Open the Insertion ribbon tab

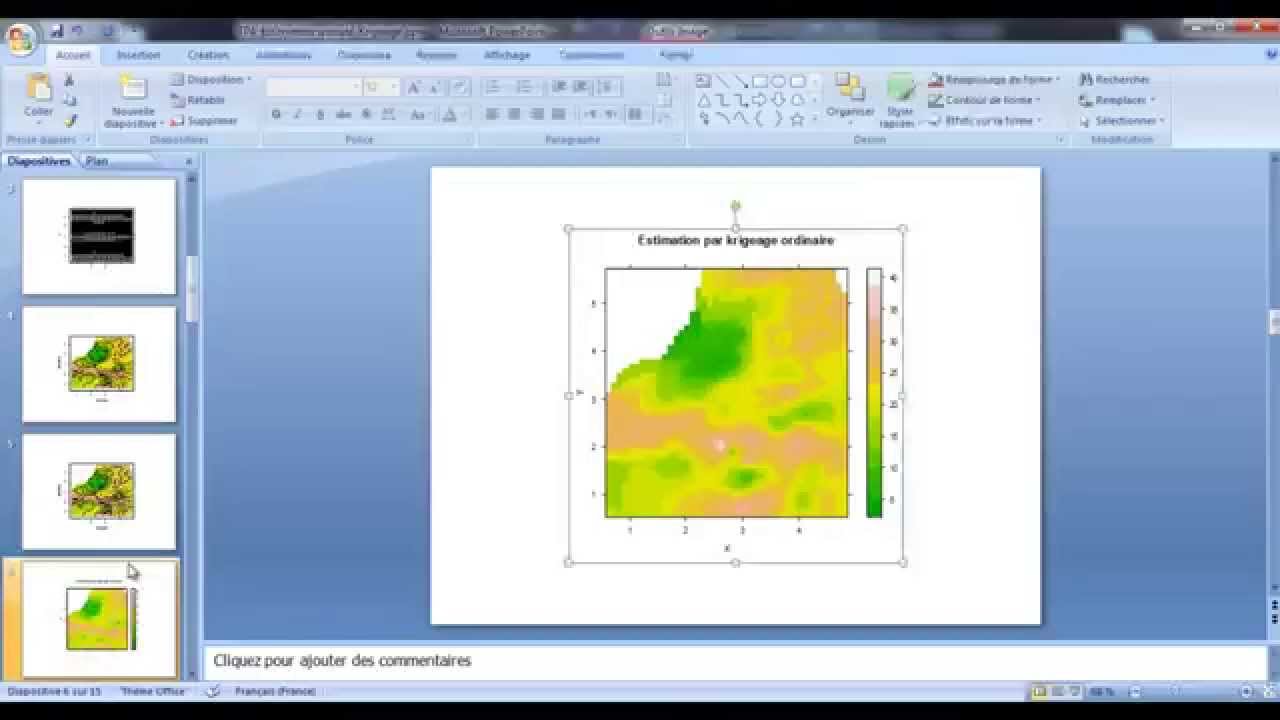(x=138, y=55)
